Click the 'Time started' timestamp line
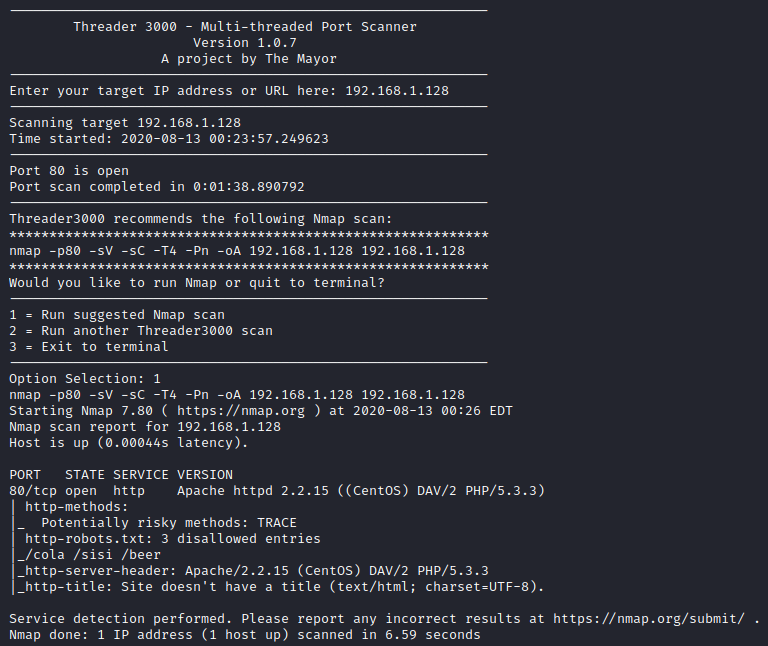768x646 pixels. (169, 139)
